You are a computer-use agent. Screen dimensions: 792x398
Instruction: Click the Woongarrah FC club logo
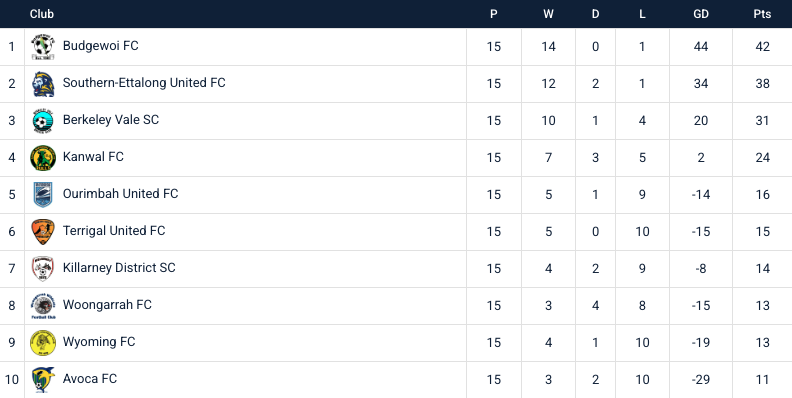click(43, 306)
